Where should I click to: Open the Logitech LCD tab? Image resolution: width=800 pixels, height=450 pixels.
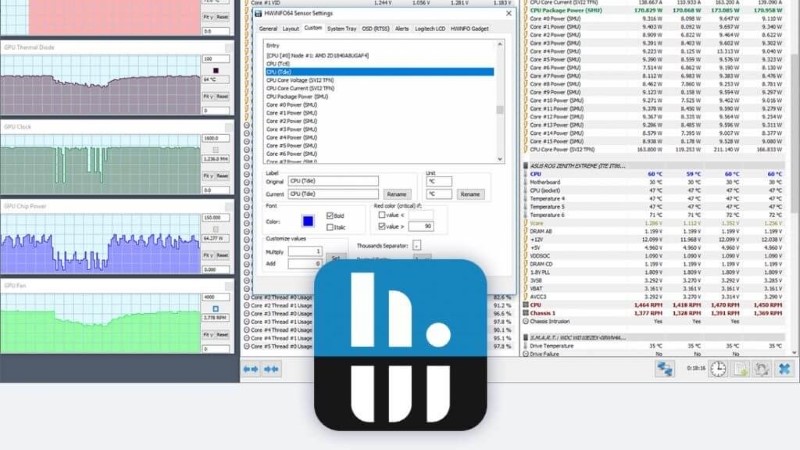click(x=430, y=29)
